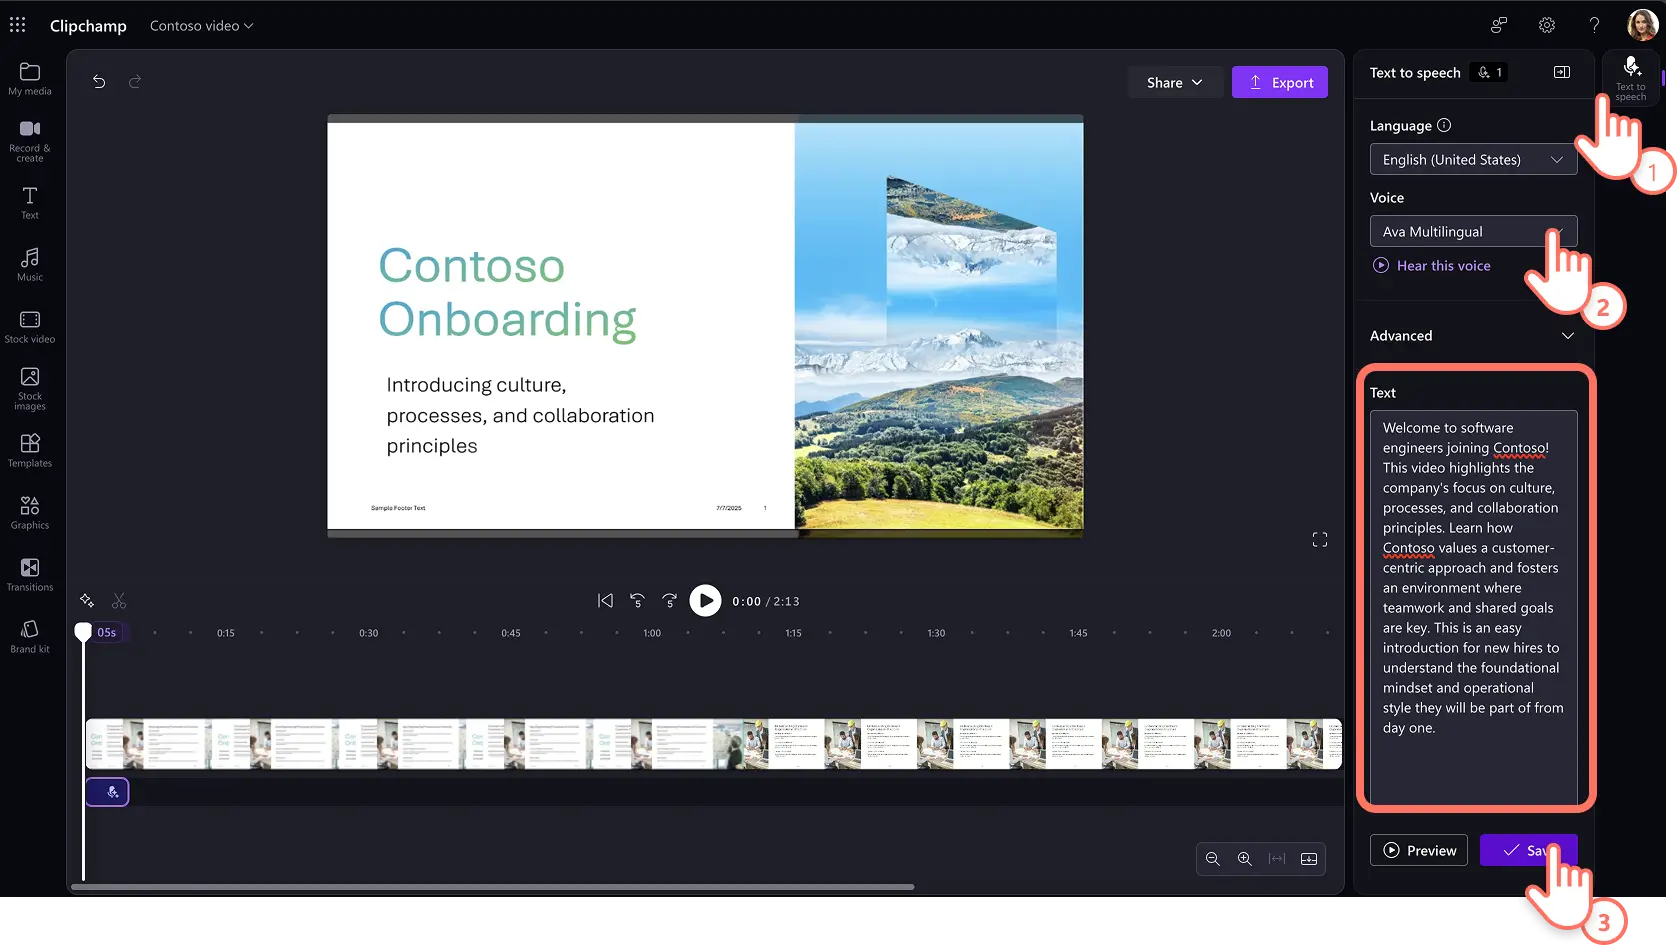The image size is (1677, 946).
Task: Select the Text tool in sidebar
Action: click(x=30, y=203)
